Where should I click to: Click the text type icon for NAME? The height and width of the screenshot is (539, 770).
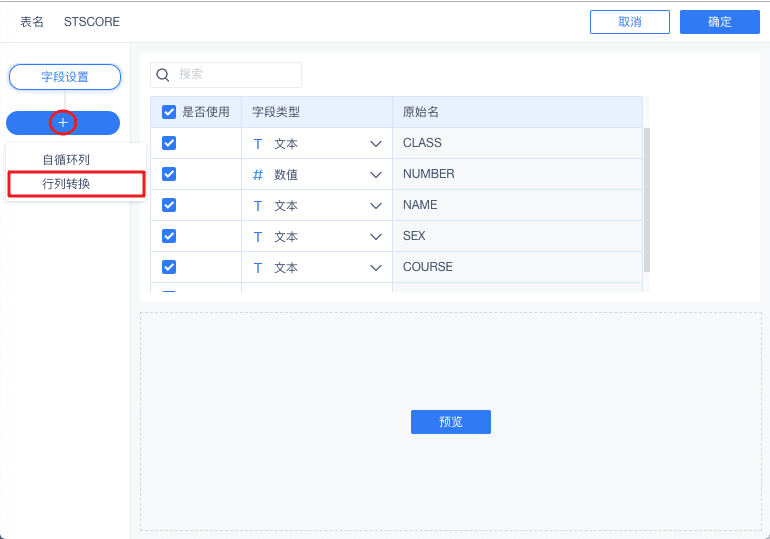[x=258, y=206]
